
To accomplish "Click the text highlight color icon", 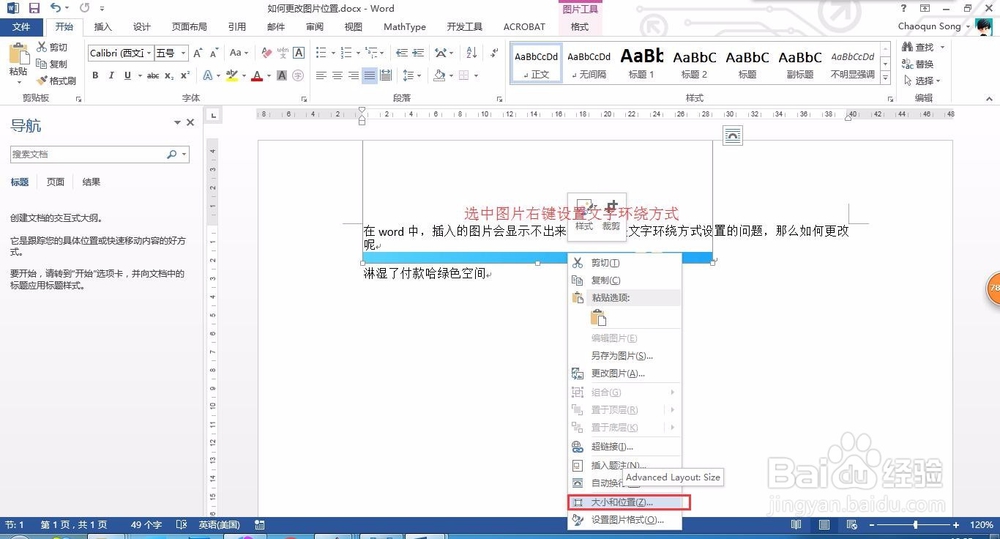I will pyautogui.click(x=232, y=75).
